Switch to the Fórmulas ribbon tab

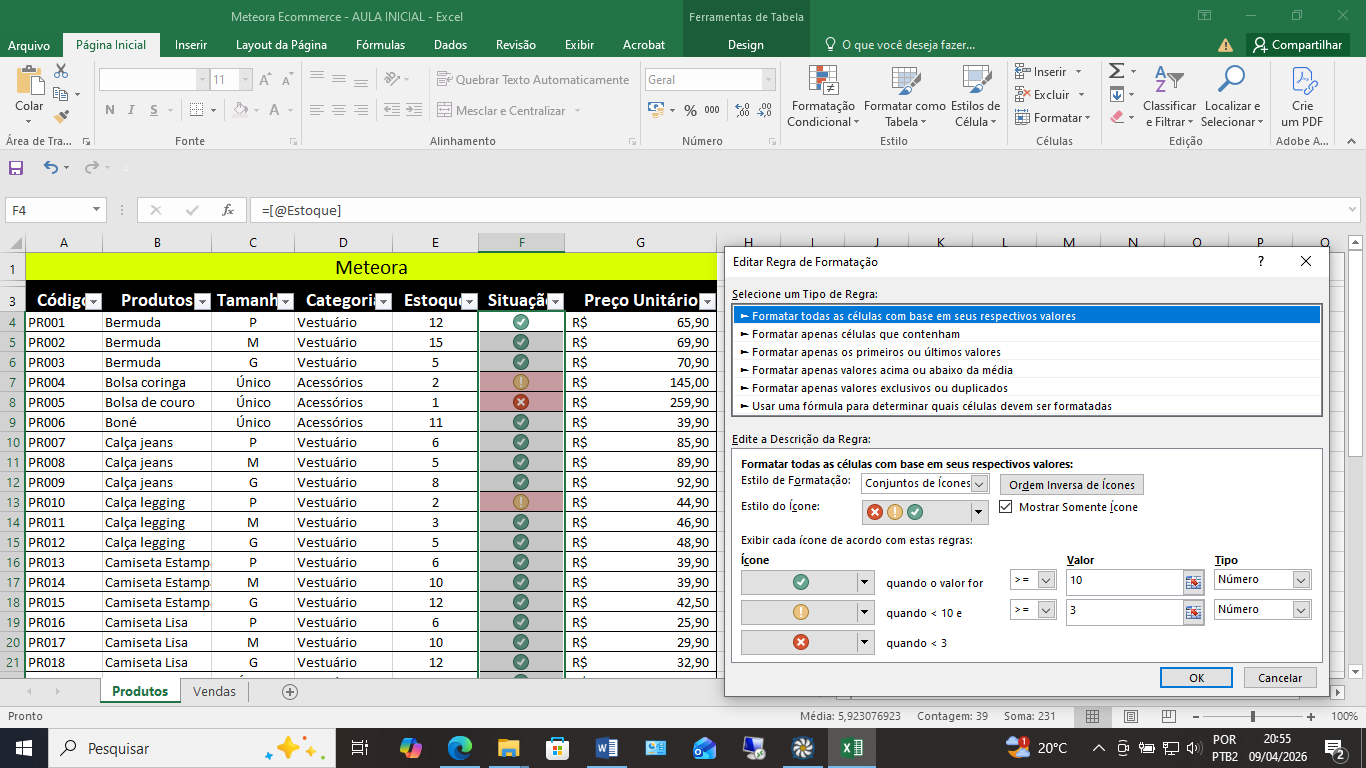(380, 45)
